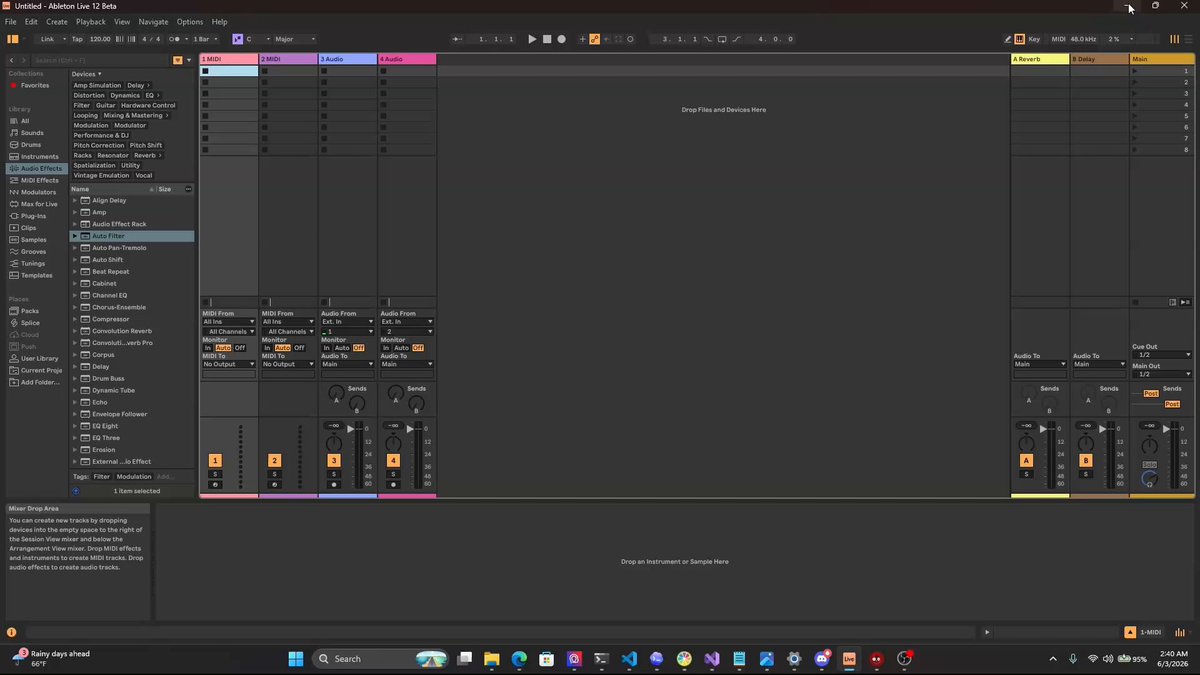Open the Create menu
This screenshot has width=1200, height=675.
tap(57, 21)
